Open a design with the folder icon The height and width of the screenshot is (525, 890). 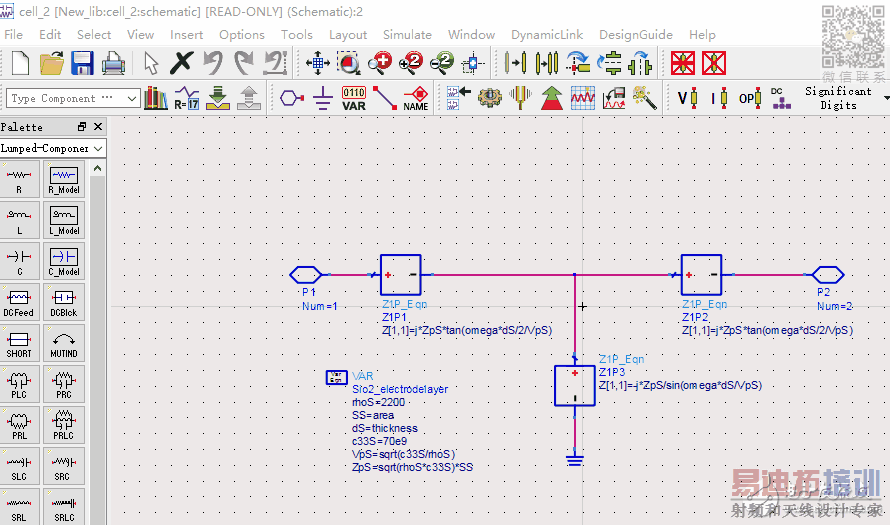tap(52, 63)
